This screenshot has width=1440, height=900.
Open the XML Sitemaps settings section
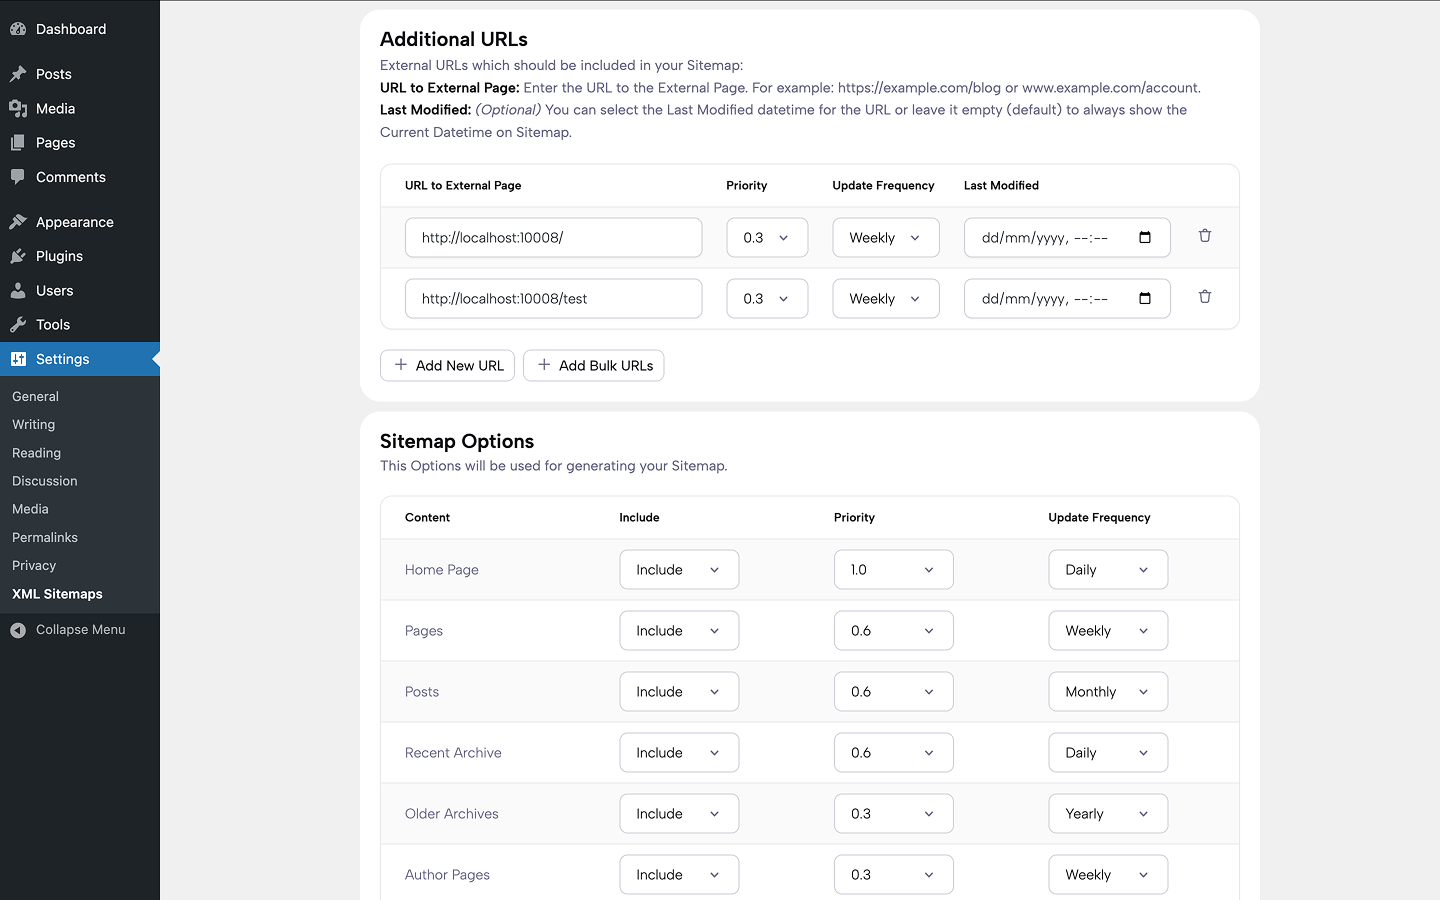56,593
